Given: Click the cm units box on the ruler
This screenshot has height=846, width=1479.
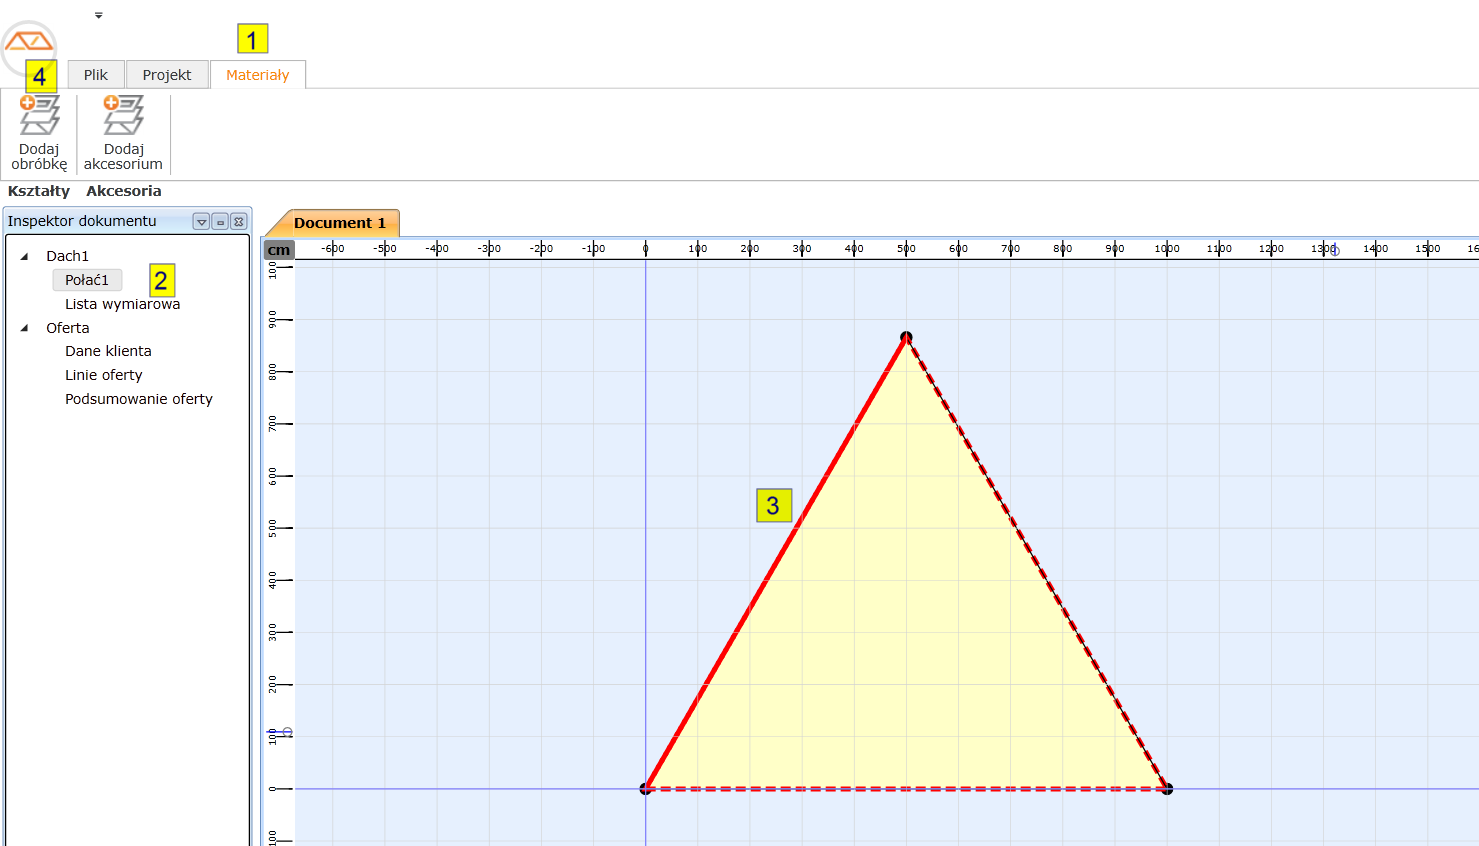Looking at the screenshot, I should (x=279, y=250).
